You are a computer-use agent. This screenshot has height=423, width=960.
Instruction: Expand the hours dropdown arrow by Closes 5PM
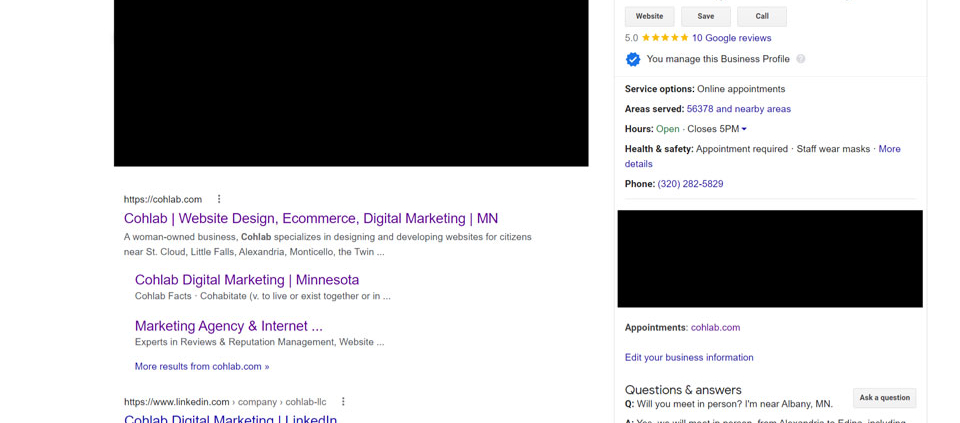[744, 129]
